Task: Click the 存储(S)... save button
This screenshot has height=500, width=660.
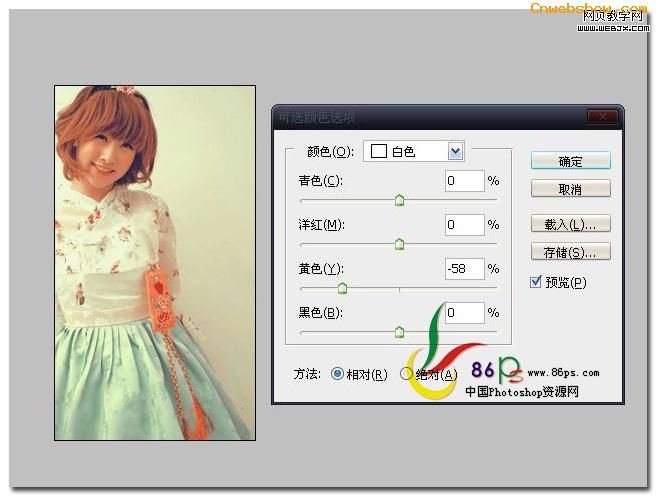Action: click(570, 252)
